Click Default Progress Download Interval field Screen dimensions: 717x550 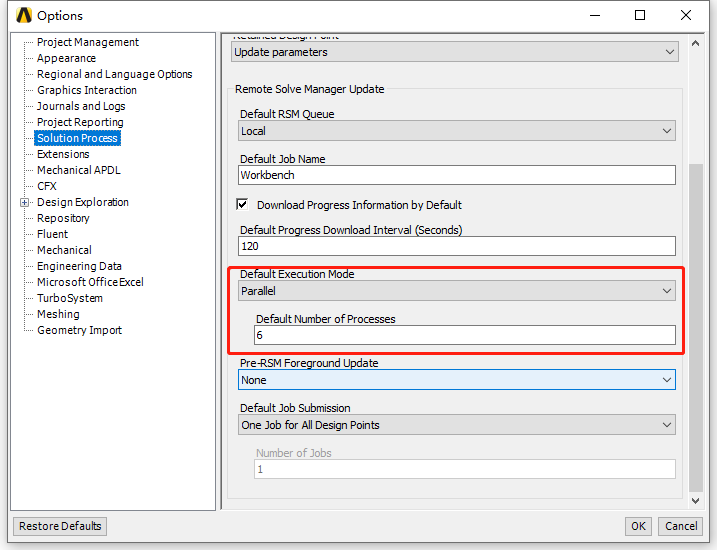[456, 246]
